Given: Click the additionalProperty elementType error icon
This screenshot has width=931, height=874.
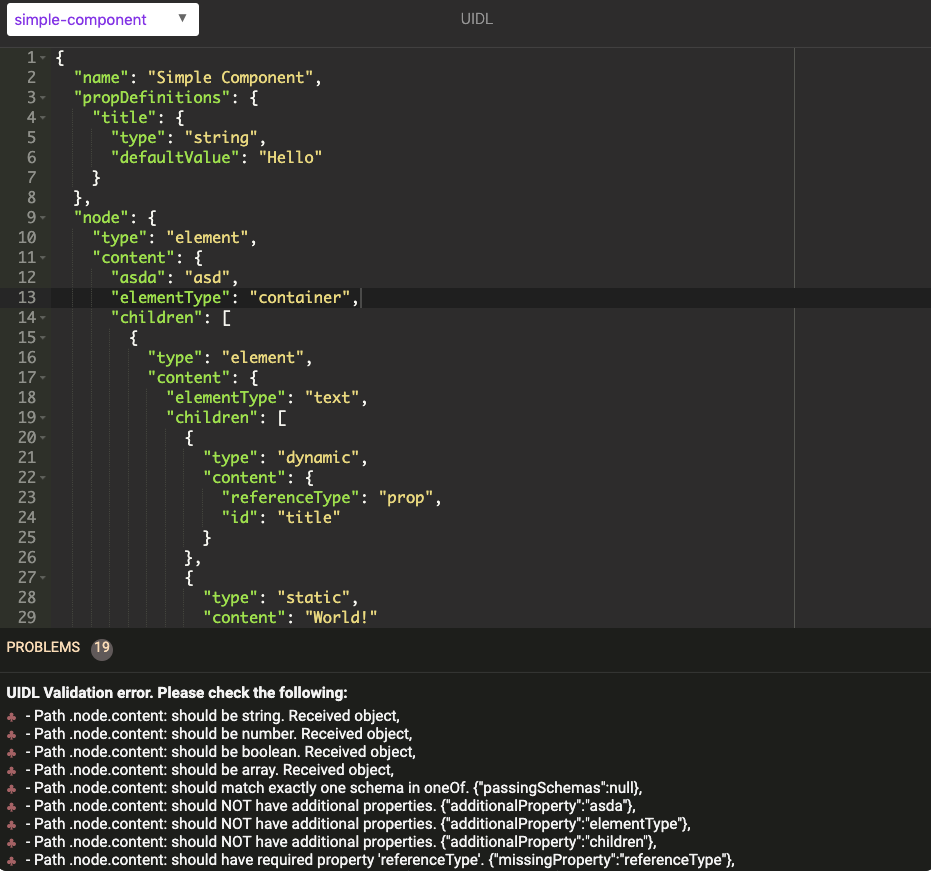Looking at the screenshot, I should click(x=11, y=825).
